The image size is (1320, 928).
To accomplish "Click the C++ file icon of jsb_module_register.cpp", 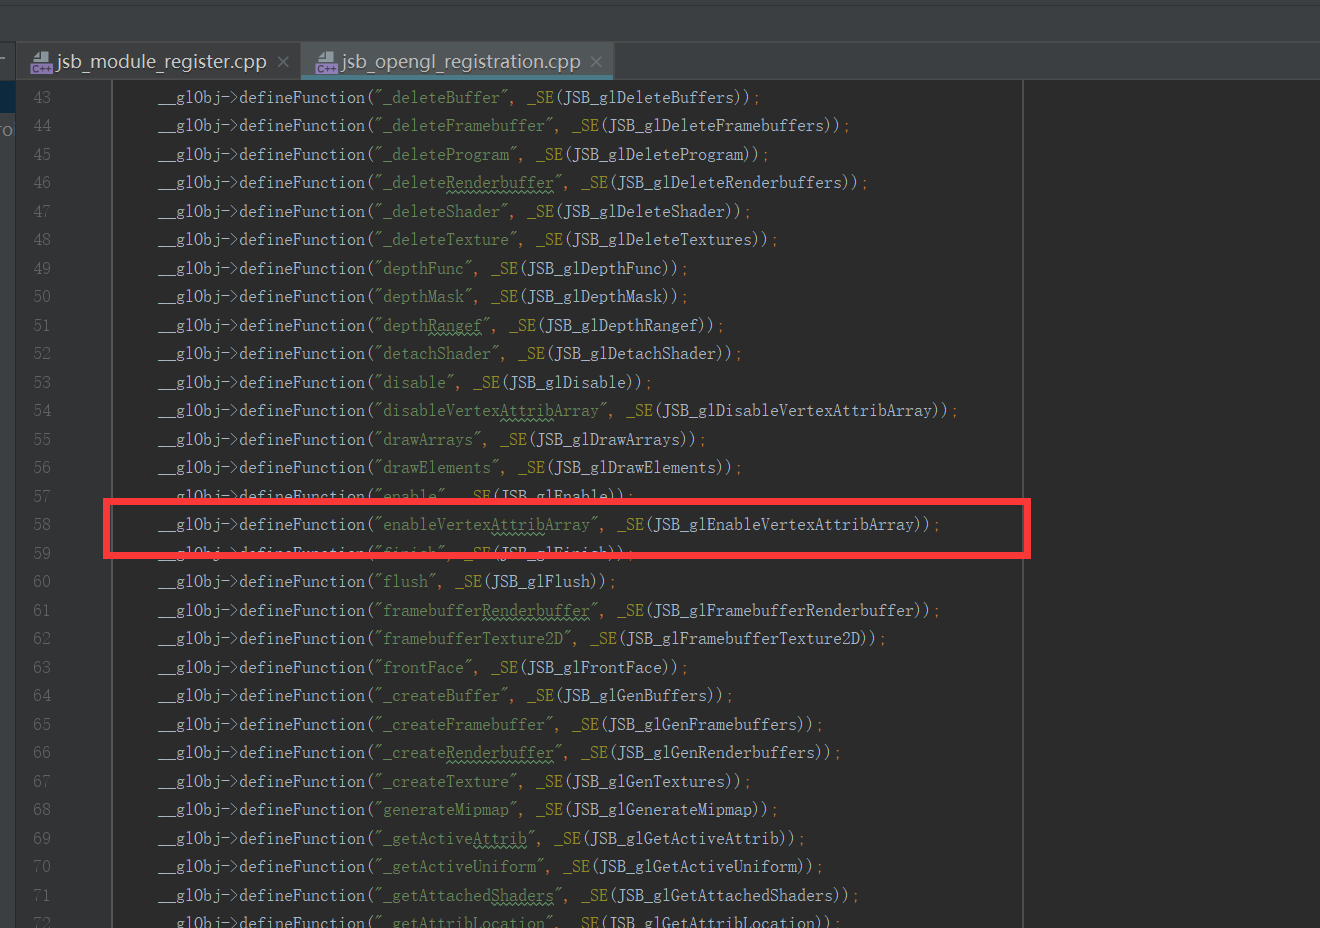I will coord(41,63).
